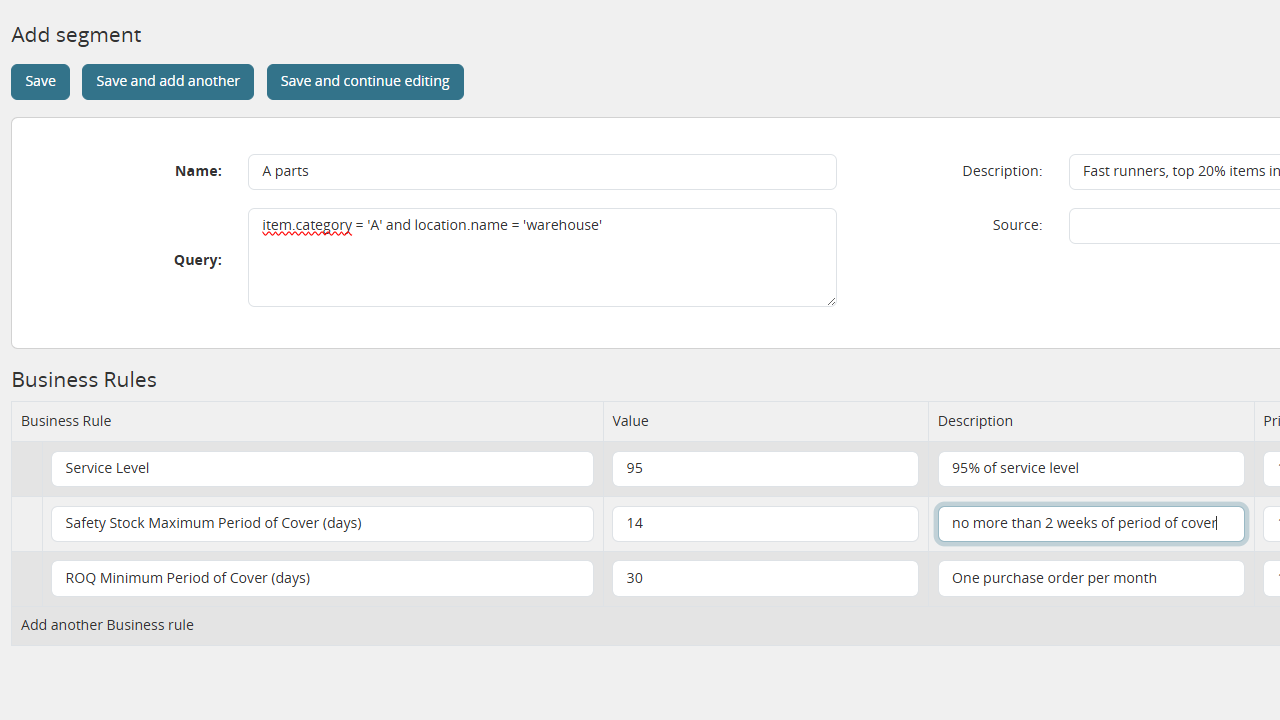Select the Service Level business rule field
This screenshot has width=1280, height=720.
click(x=322, y=469)
